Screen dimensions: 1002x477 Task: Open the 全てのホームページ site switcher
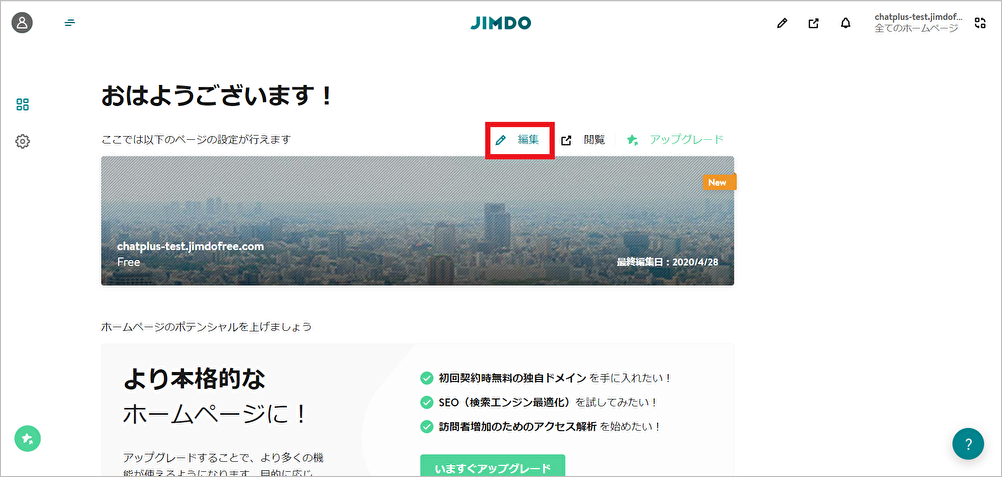coord(916,29)
